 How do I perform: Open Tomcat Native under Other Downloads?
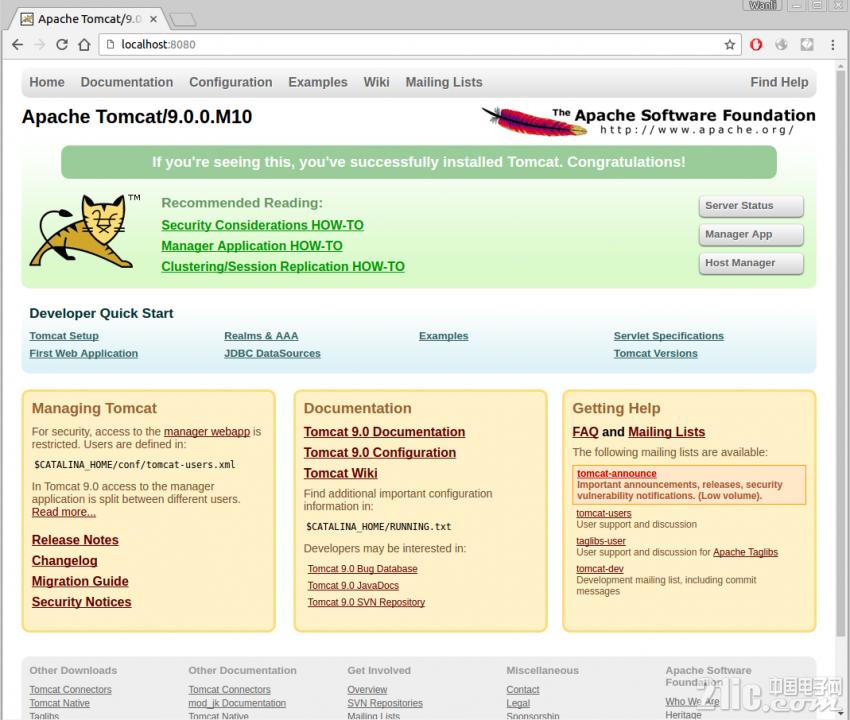click(x=60, y=703)
